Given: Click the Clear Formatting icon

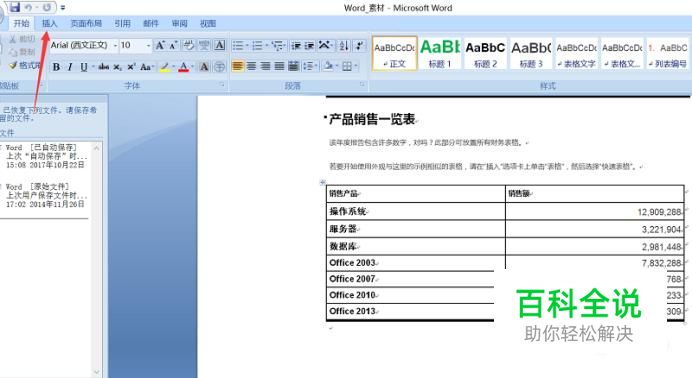Looking at the screenshot, I should (x=189, y=45).
